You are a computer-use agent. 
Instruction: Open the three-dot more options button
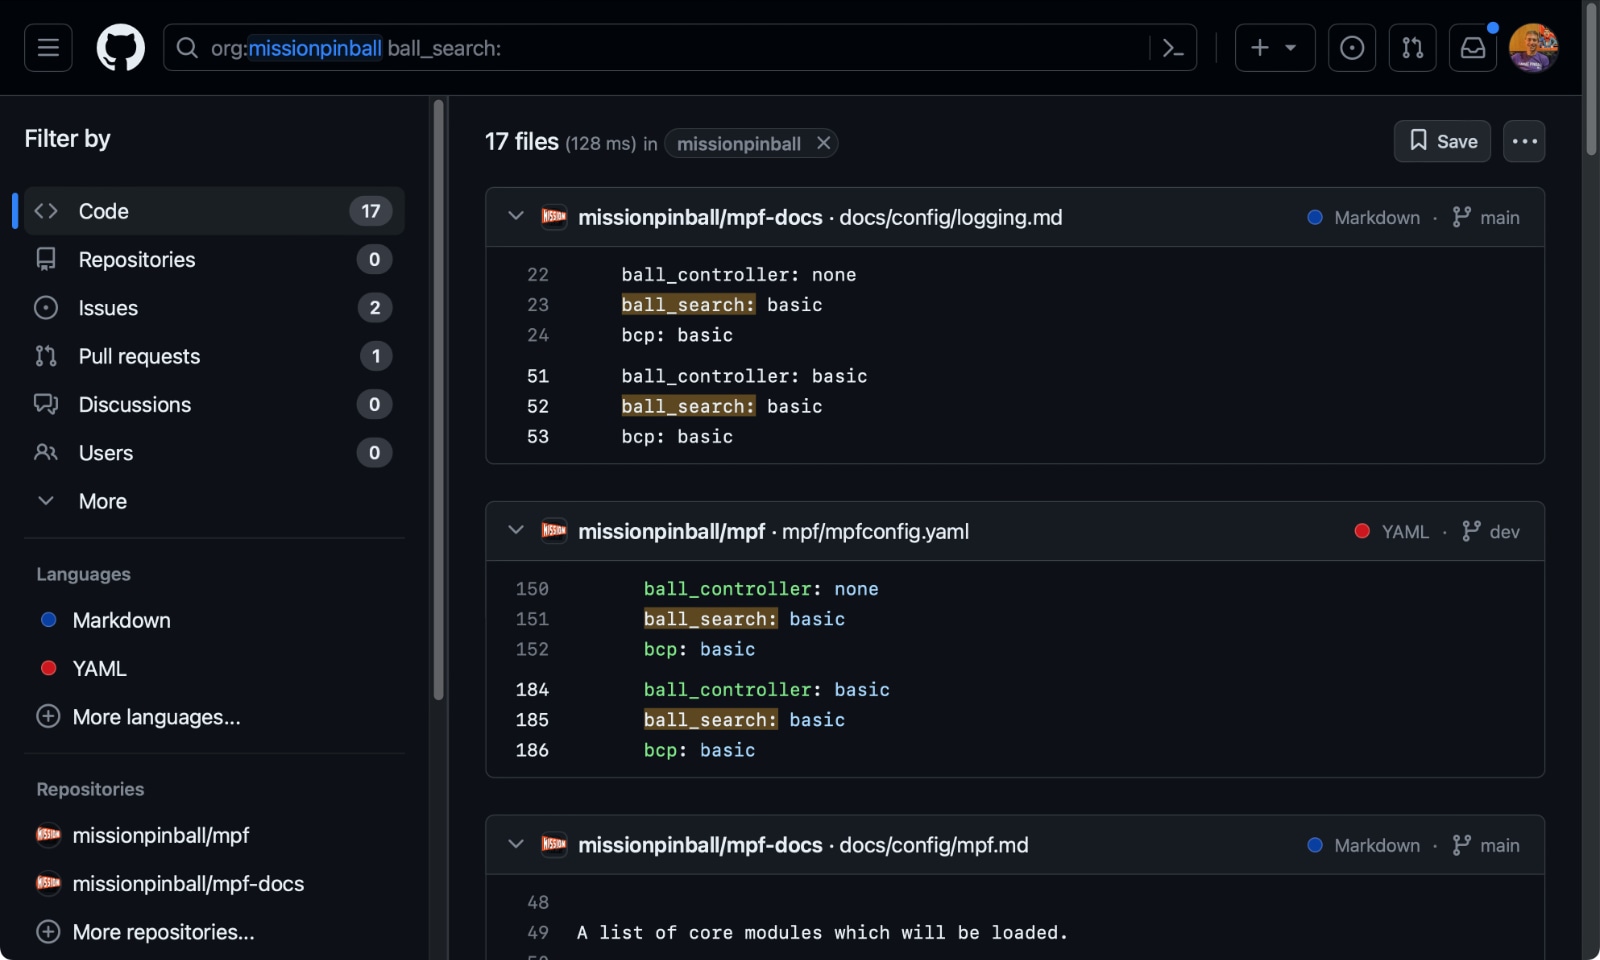click(x=1524, y=142)
